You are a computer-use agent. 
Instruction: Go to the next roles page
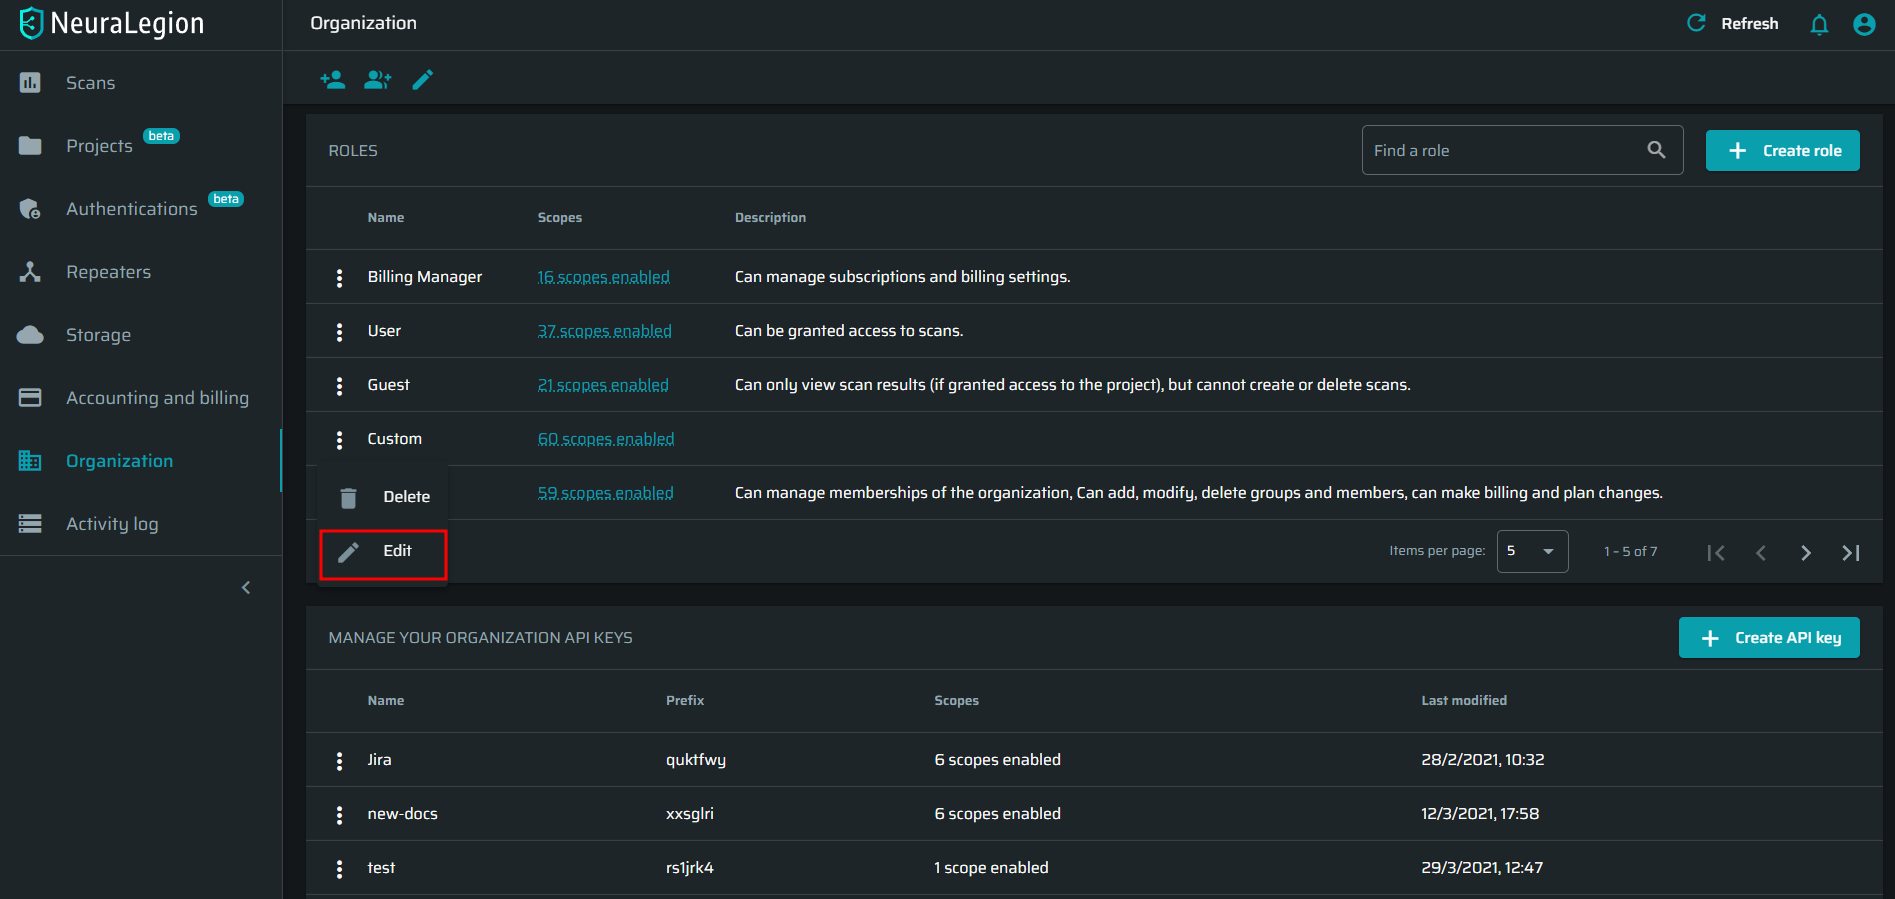[1806, 552]
